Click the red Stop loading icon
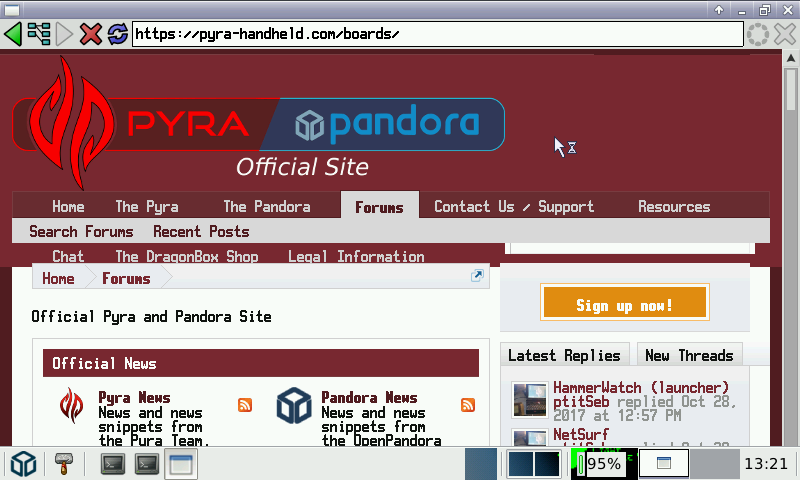Viewport: 800px width, 480px height. point(91,34)
